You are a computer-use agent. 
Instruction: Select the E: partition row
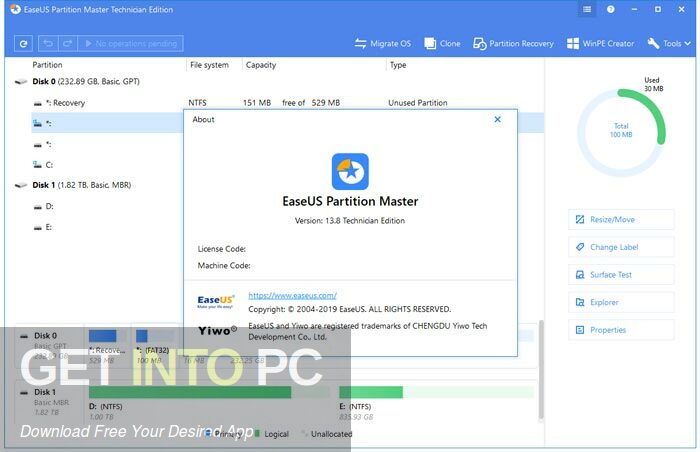[x=107, y=227]
